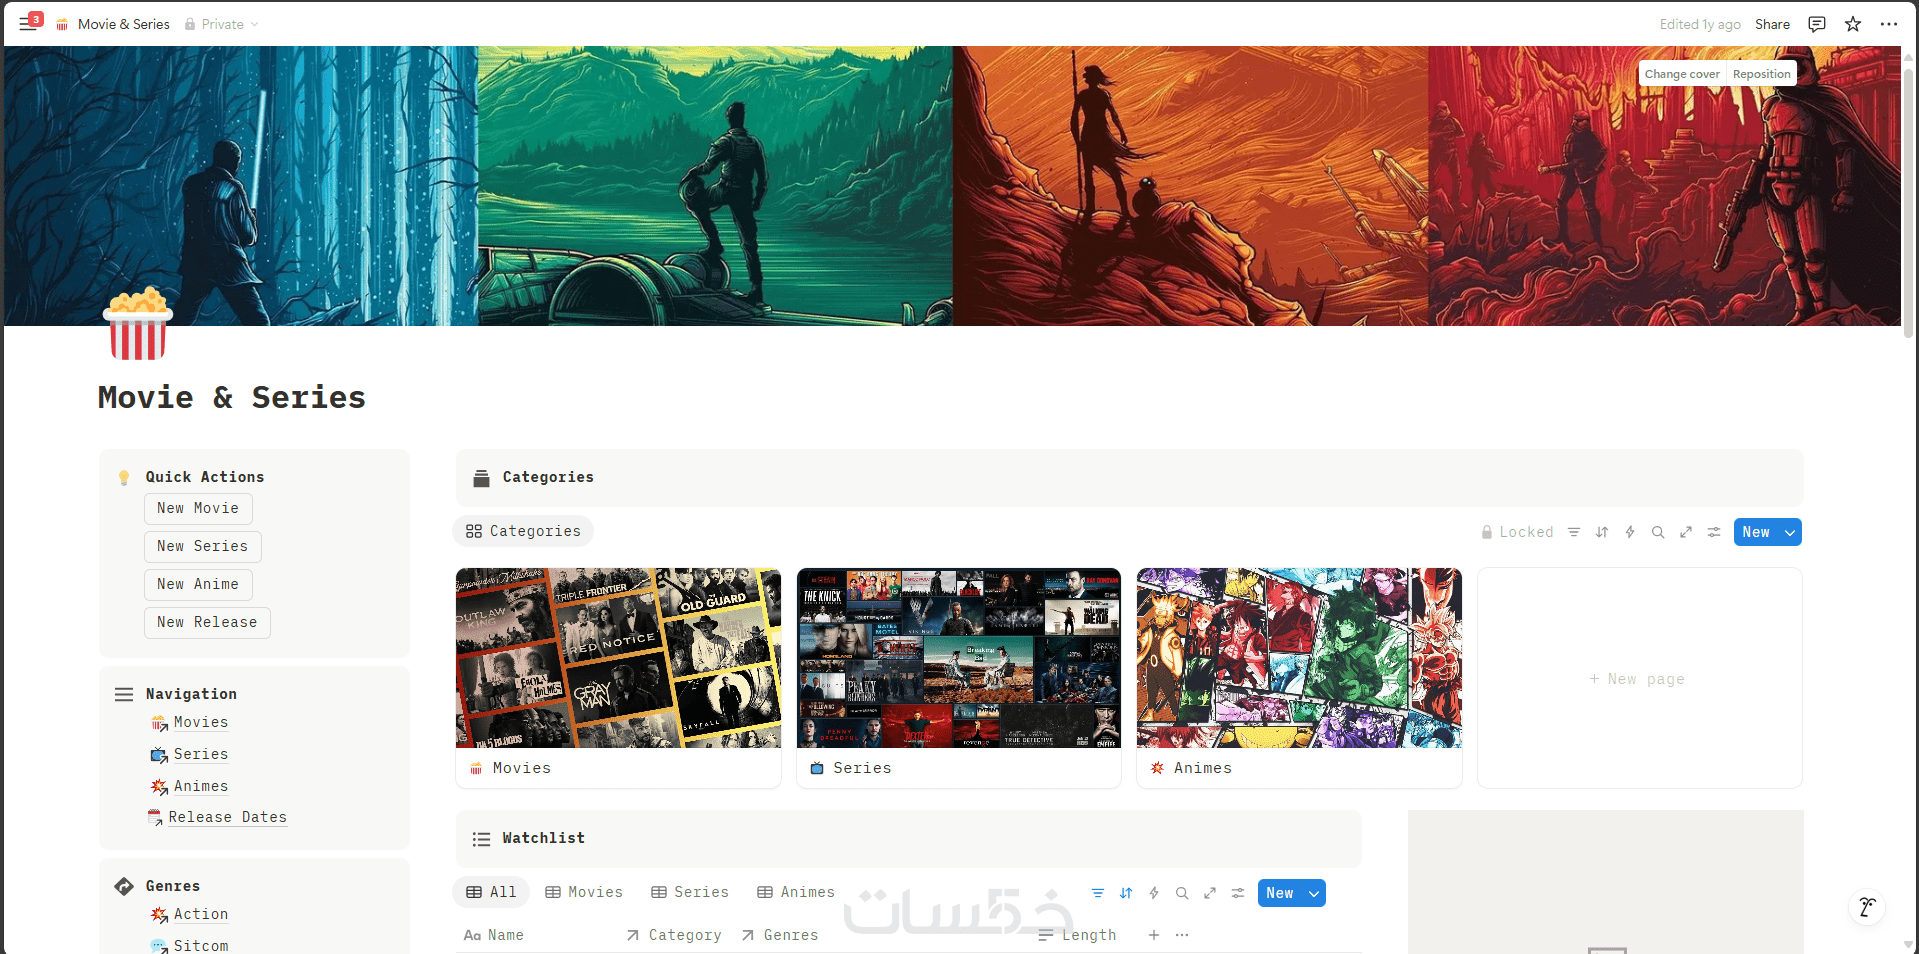The height and width of the screenshot is (954, 1919).
Task: Click the Locked database indicator
Action: click(1517, 532)
